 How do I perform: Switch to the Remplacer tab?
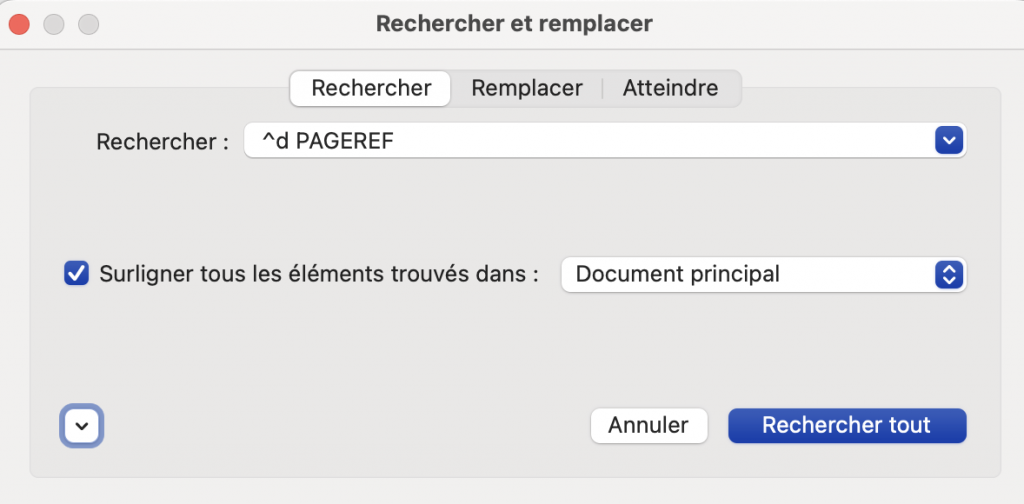(526, 88)
